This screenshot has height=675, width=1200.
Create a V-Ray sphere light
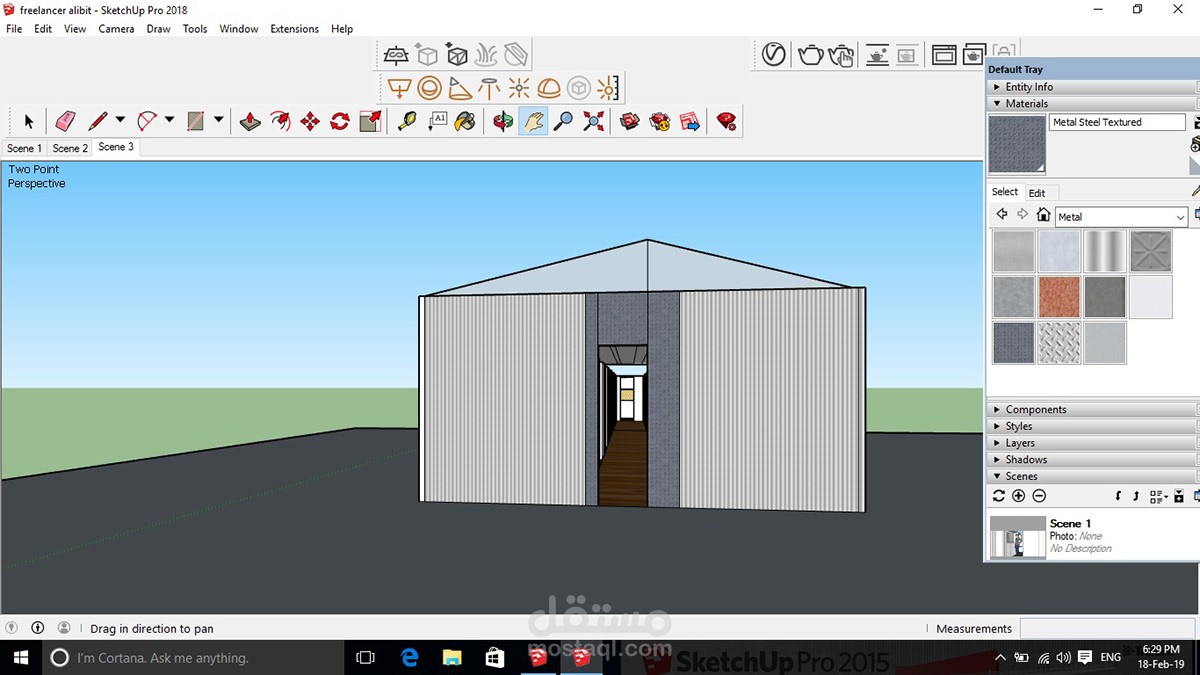pyautogui.click(x=429, y=87)
